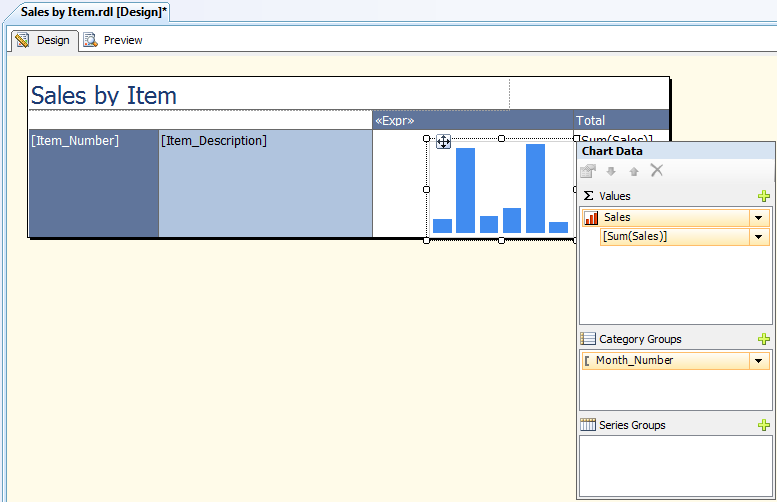Image resolution: width=777 pixels, height=502 pixels.
Task: Add a new Category Group
Action: [x=764, y=340]
